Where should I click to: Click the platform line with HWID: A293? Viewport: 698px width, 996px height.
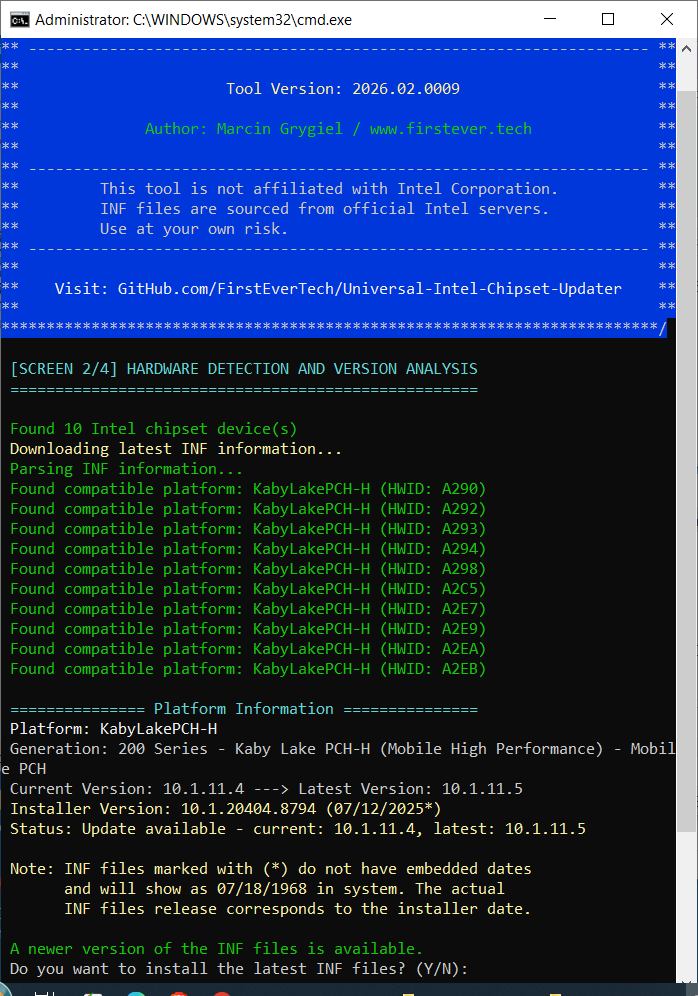click(x=248, y=529)
